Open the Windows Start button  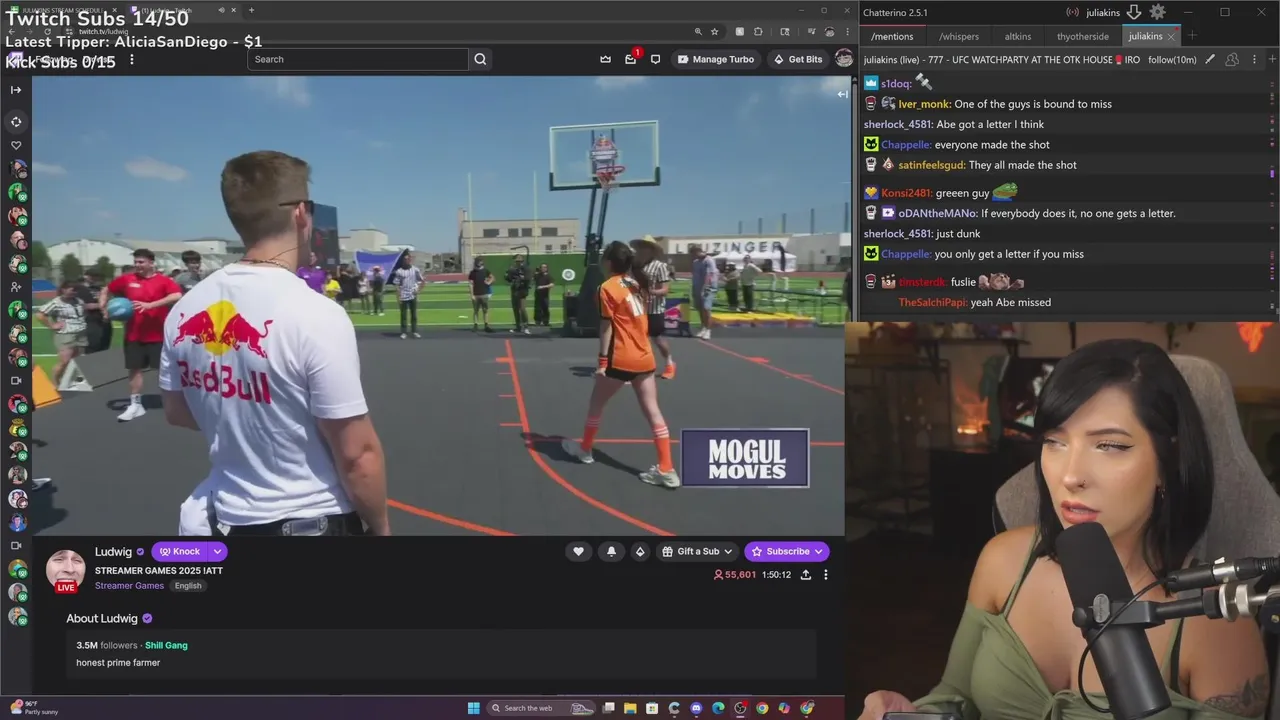474,708
